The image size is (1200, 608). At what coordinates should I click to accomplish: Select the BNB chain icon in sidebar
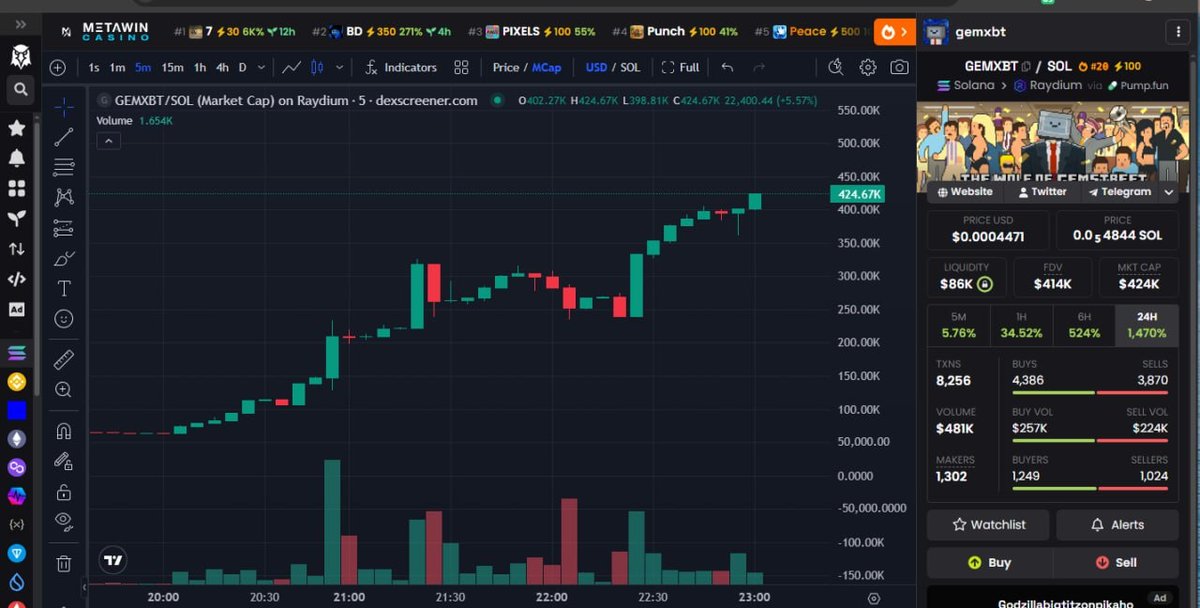point(17,381)
